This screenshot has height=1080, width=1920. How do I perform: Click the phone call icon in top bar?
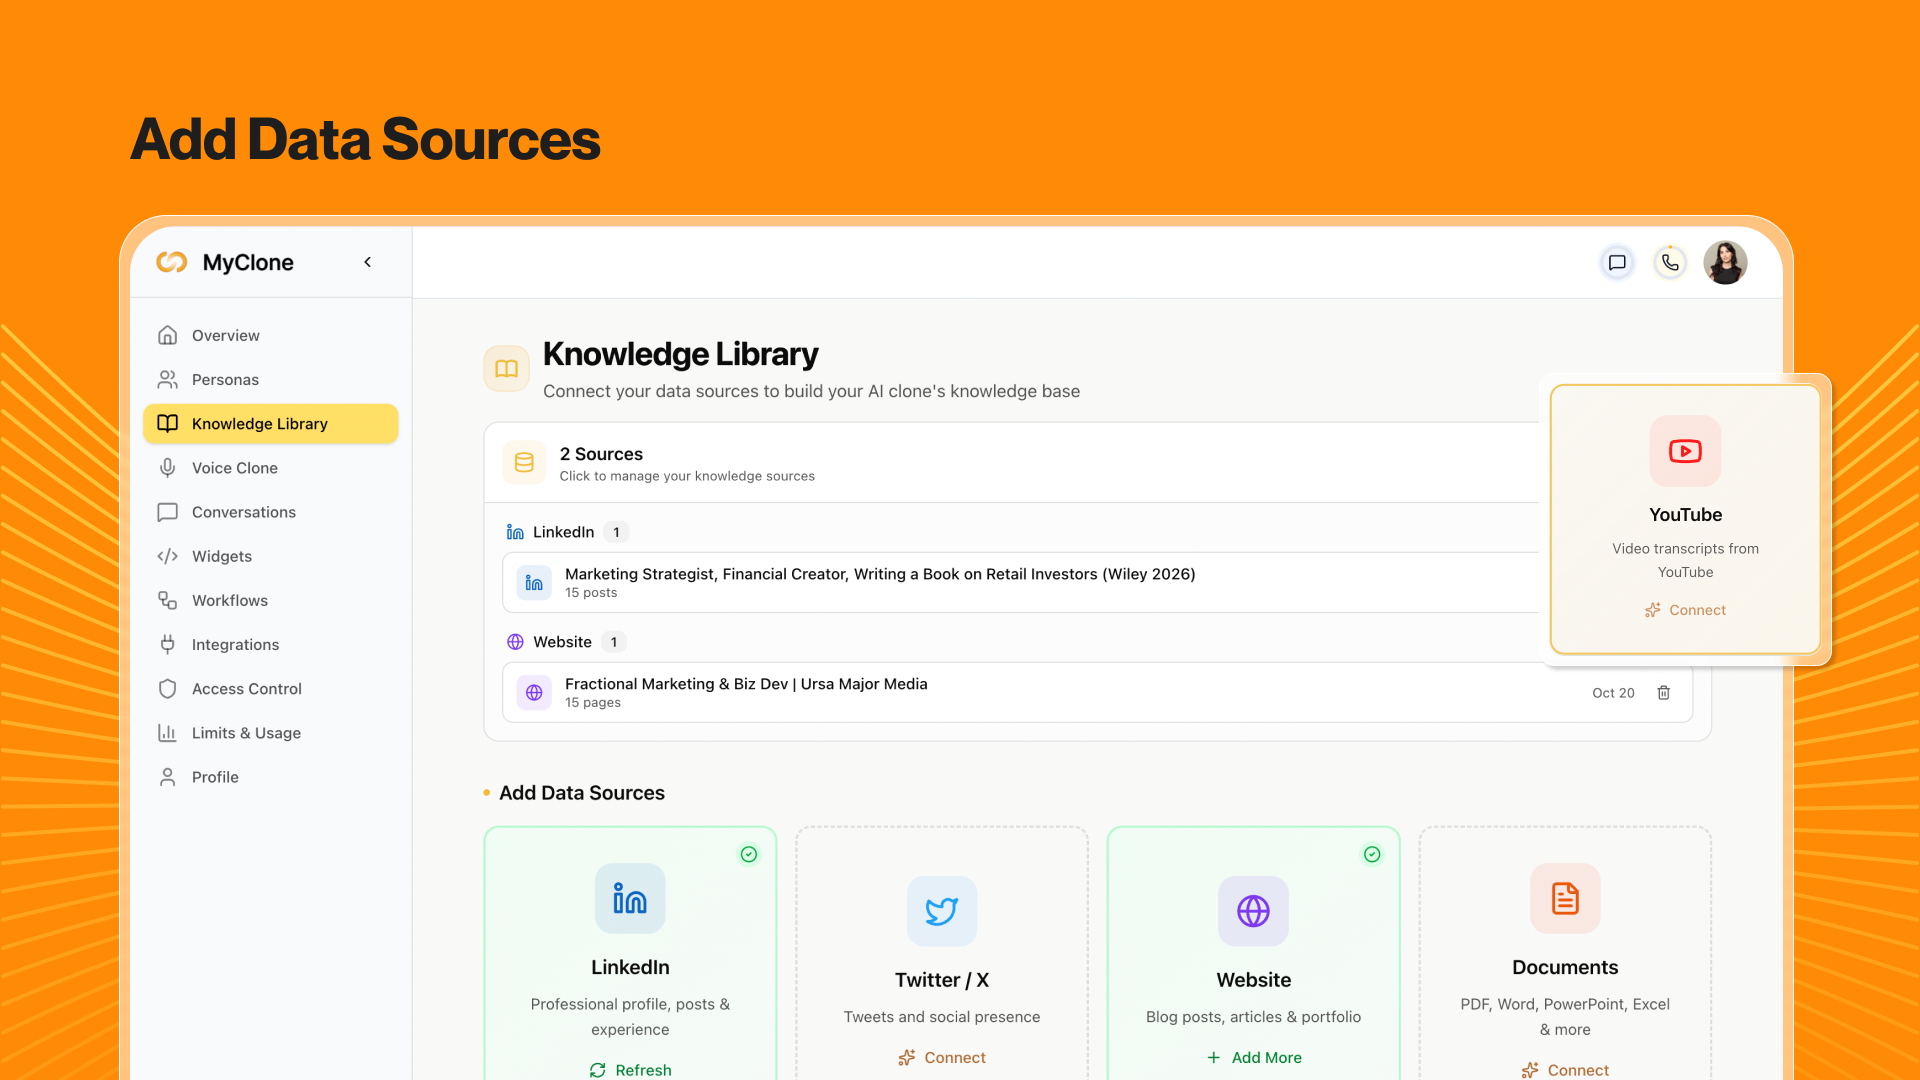[1669, 262]
